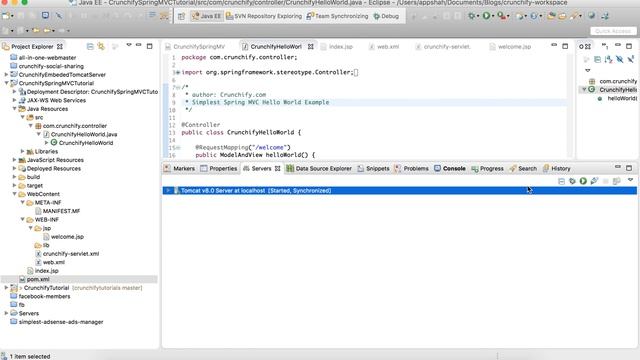Click the collapse icon in Servers view toolbar

tap(561, 181)
